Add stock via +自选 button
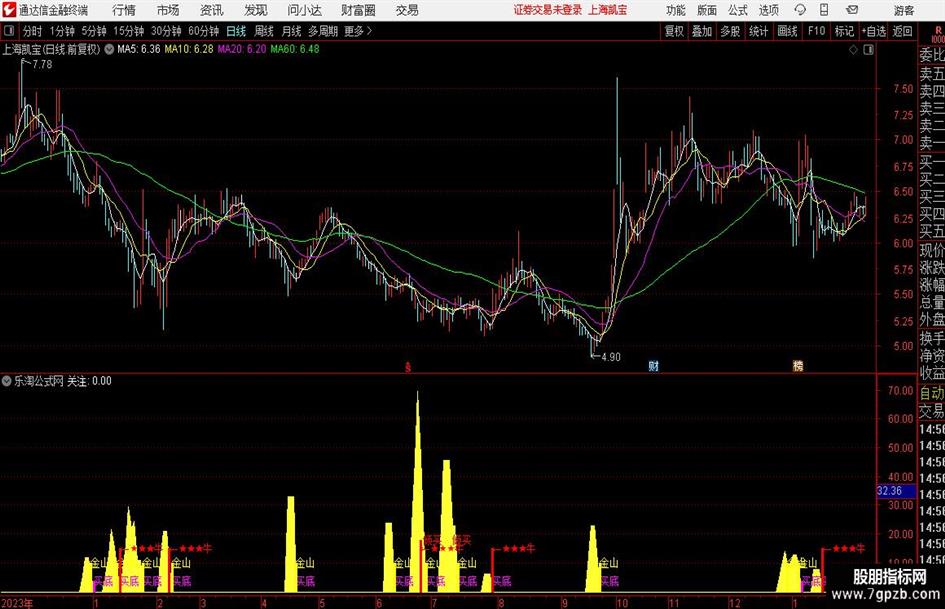The image size is (945, 609). [x=874, y=31]
